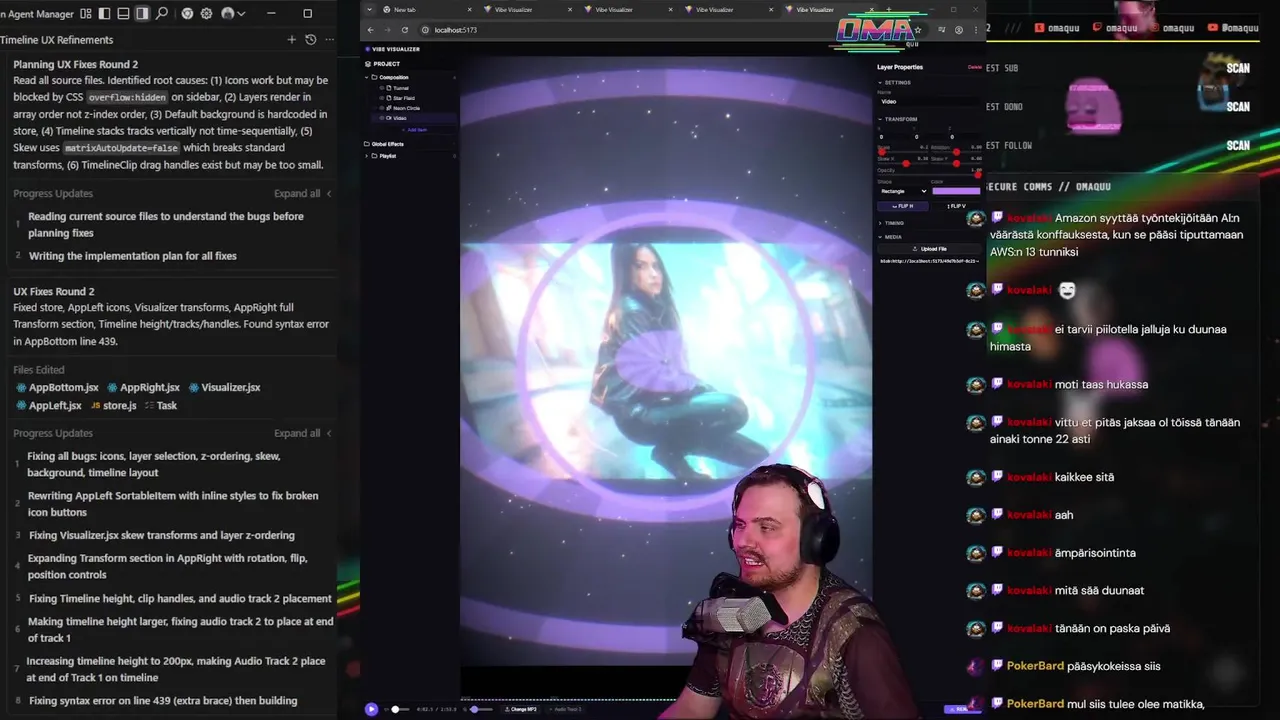This screenshot has height=720, width=1280.
Task: Adjust the Opacity slider
Action: 929,175
